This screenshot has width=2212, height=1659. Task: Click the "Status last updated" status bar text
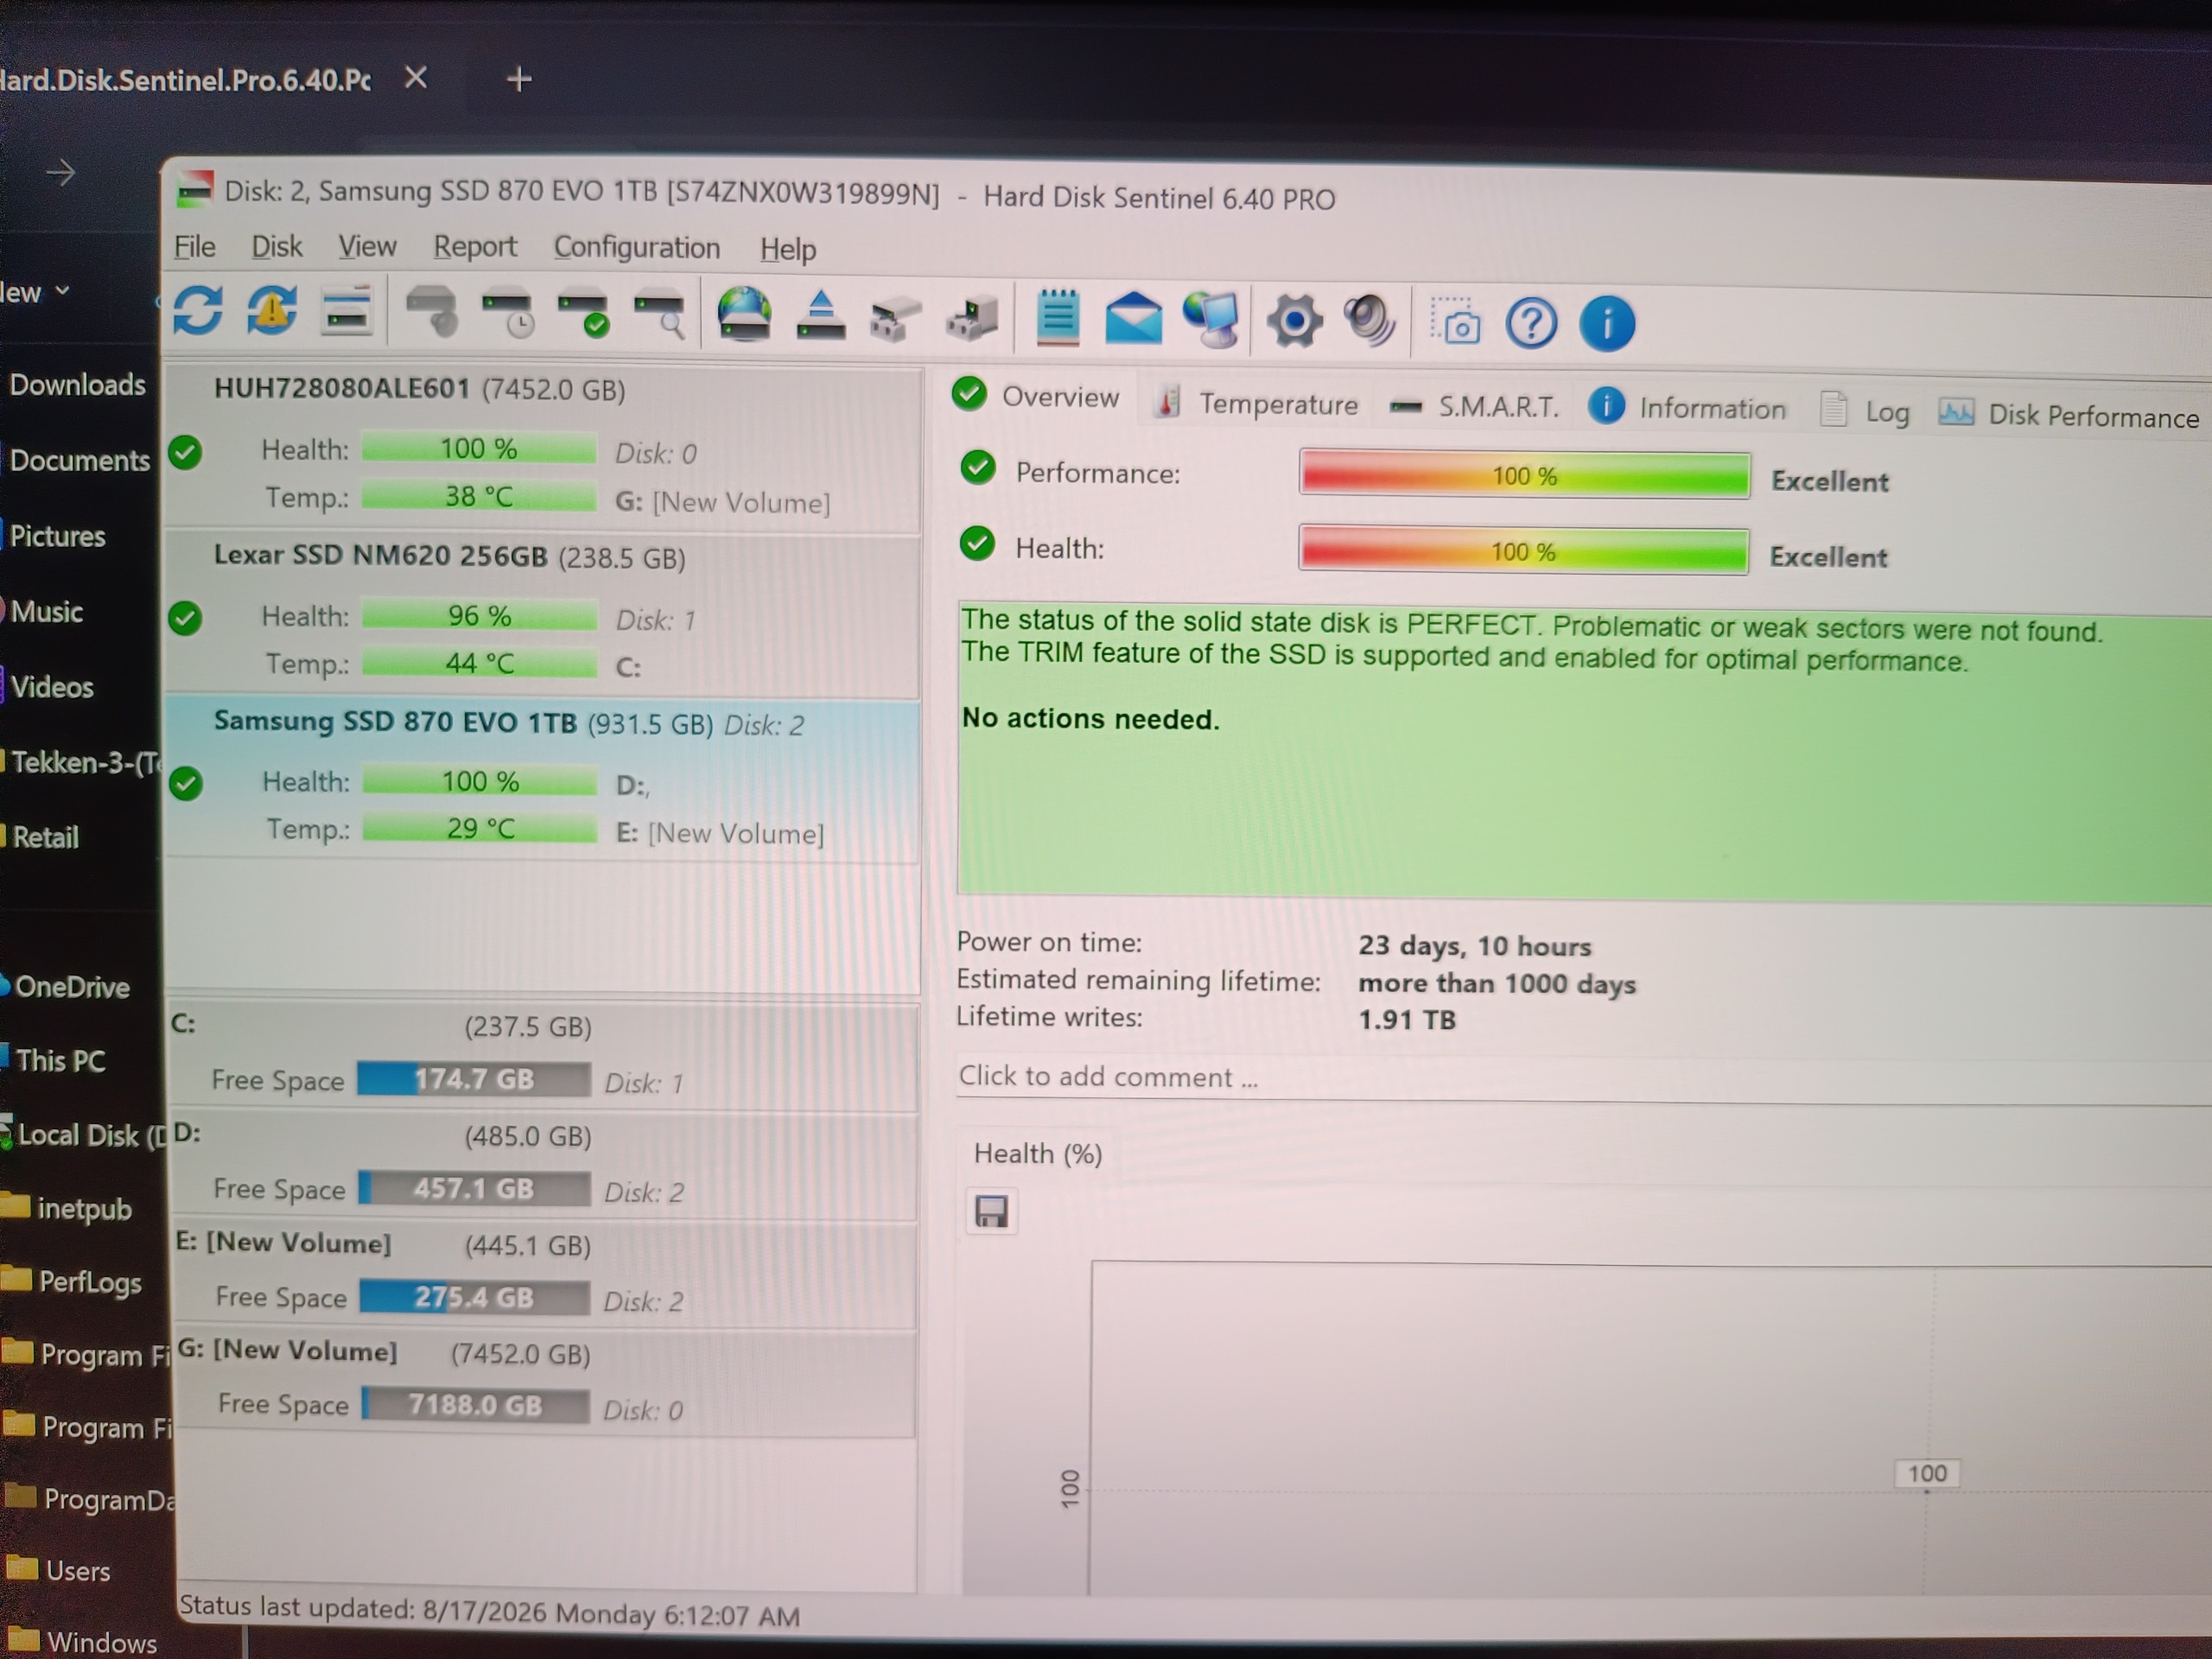pyautogui.click(x=489, y=1611)
